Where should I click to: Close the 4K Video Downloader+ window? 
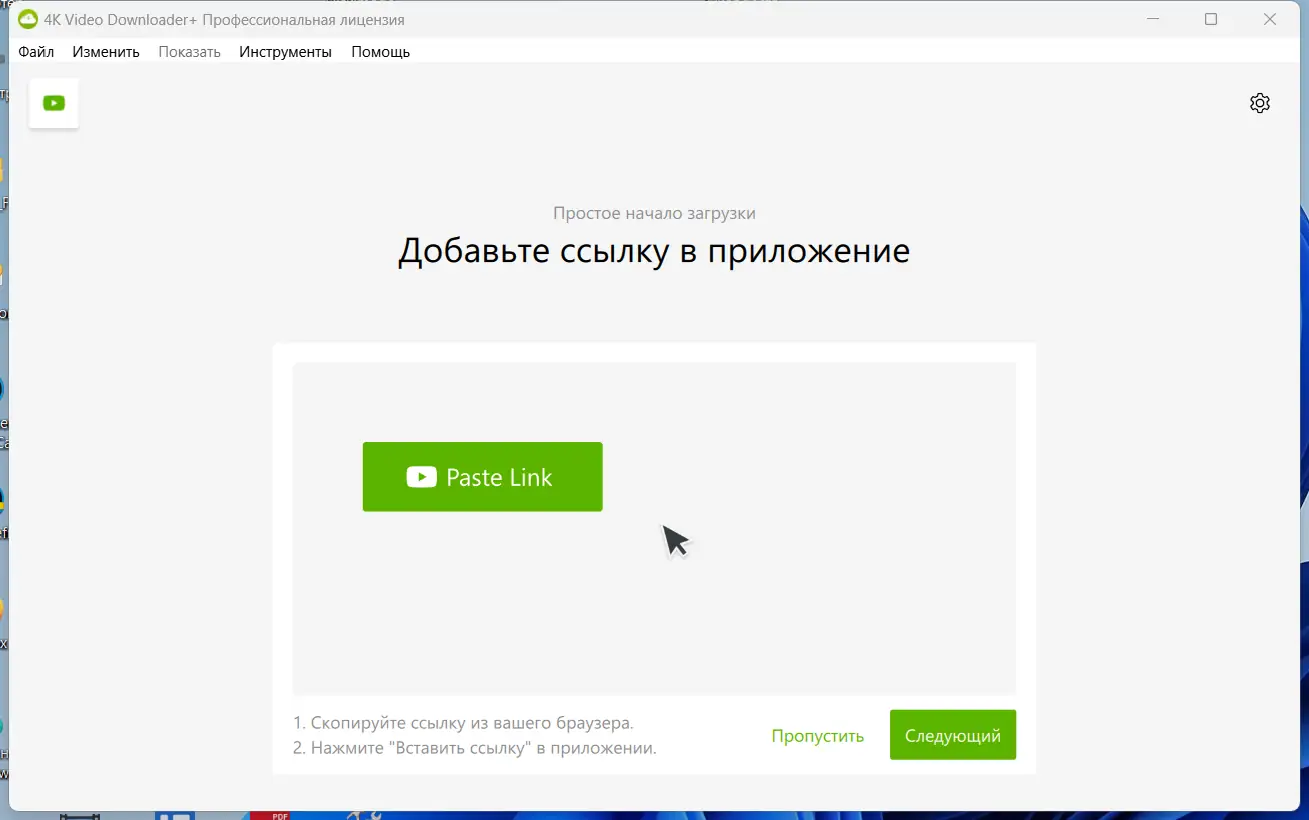[1269, 18]
